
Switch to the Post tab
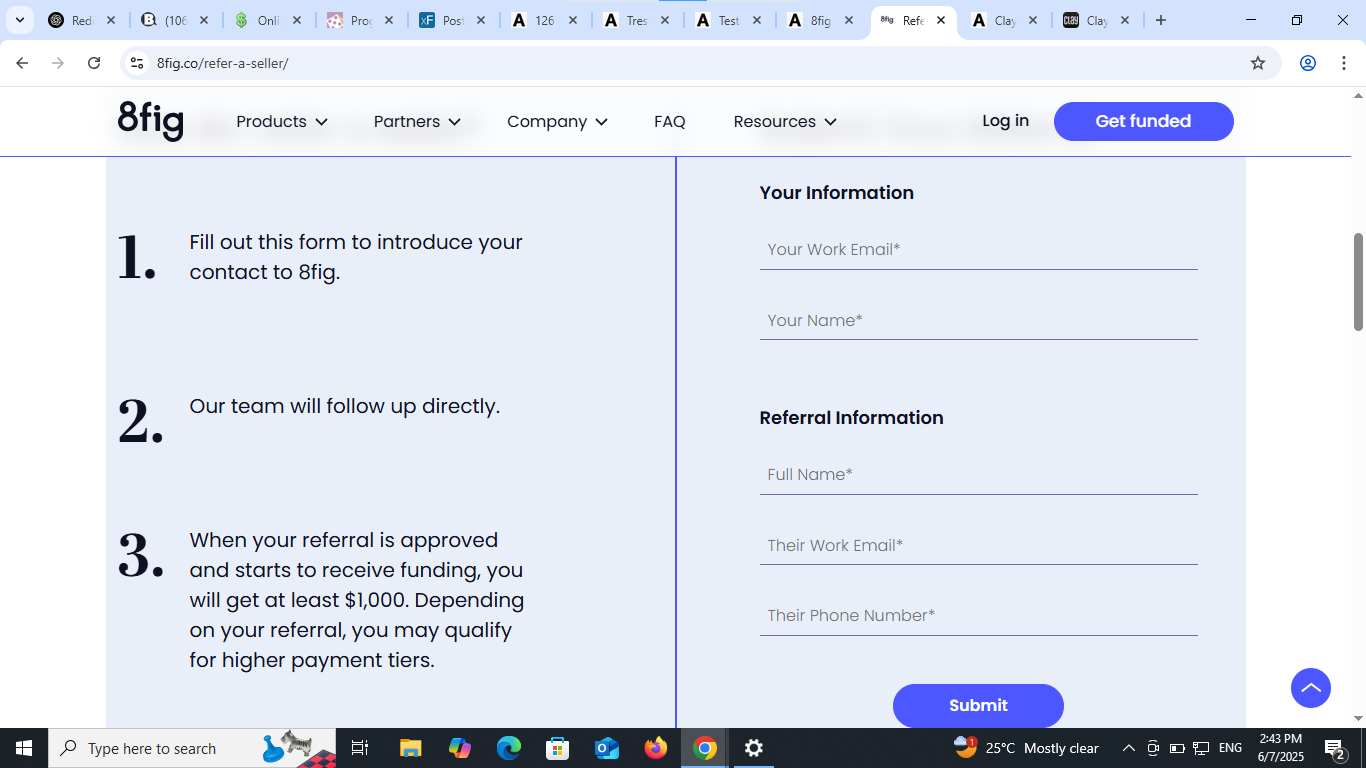coord(452,20)
